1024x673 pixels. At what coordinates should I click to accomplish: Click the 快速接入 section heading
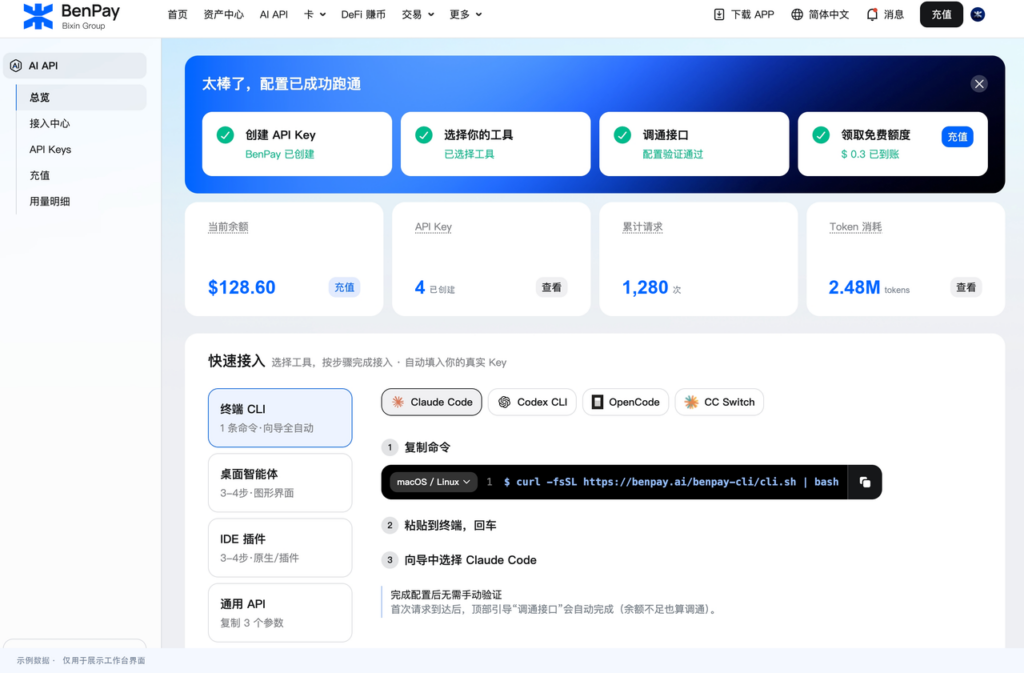[x=236, y=361]
